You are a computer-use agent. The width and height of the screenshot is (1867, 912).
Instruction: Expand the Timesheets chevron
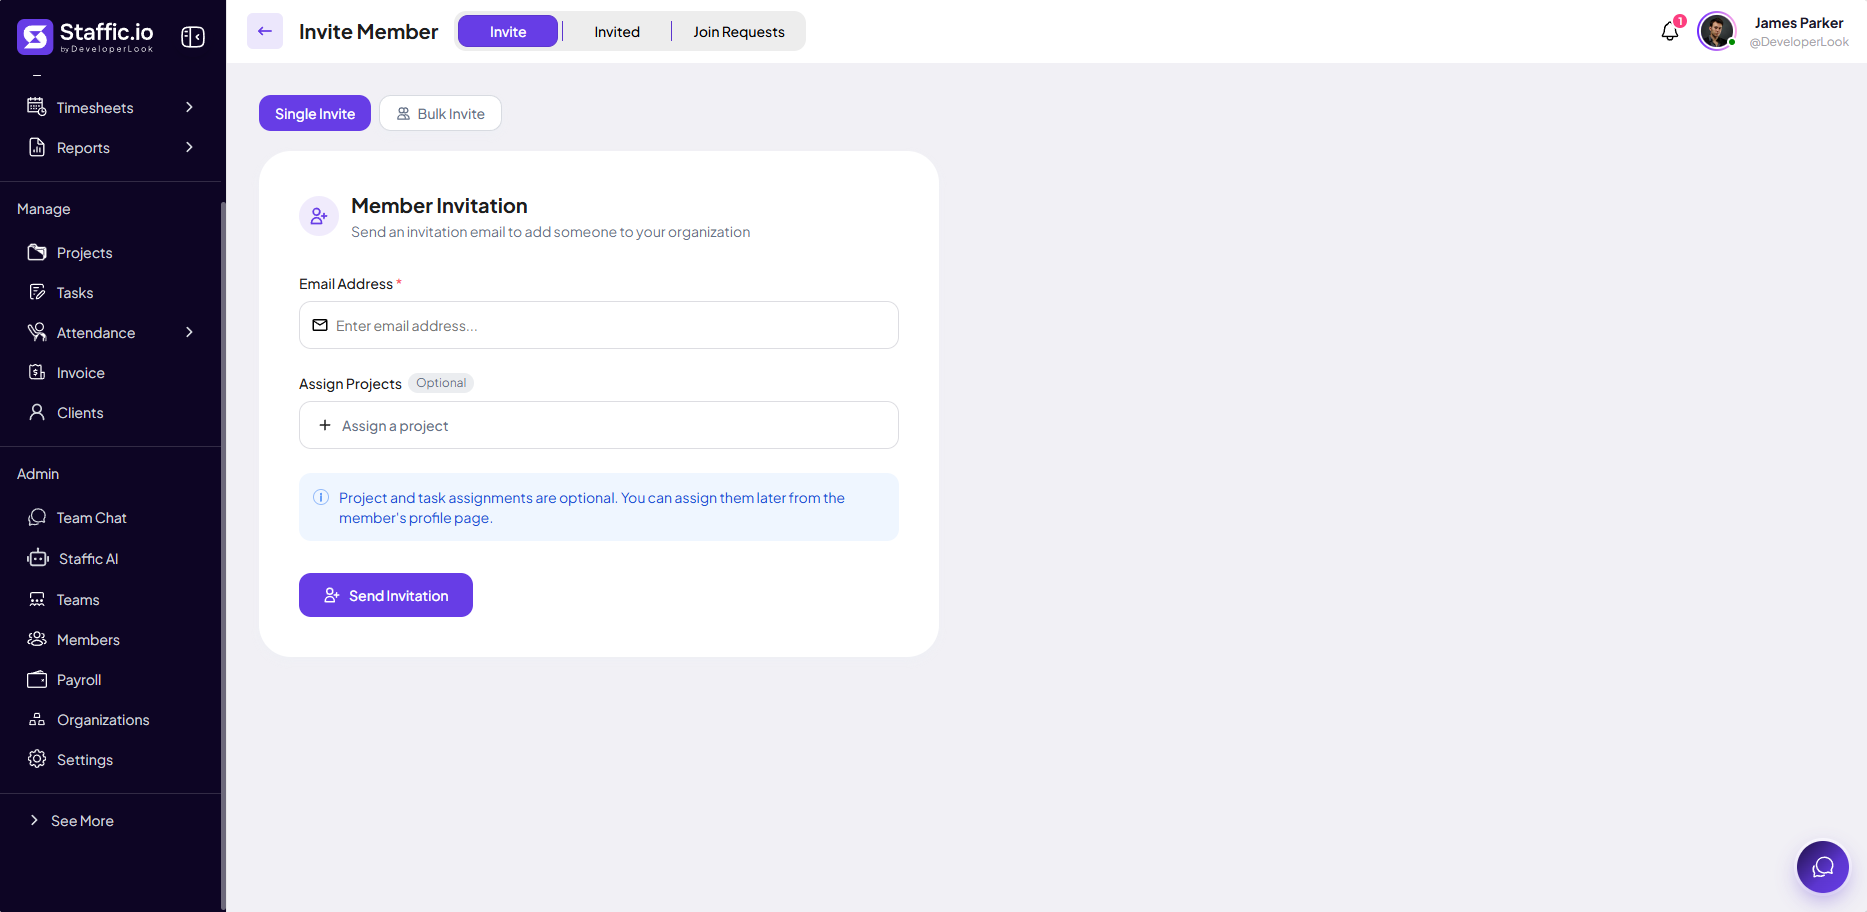coord(189,107)
